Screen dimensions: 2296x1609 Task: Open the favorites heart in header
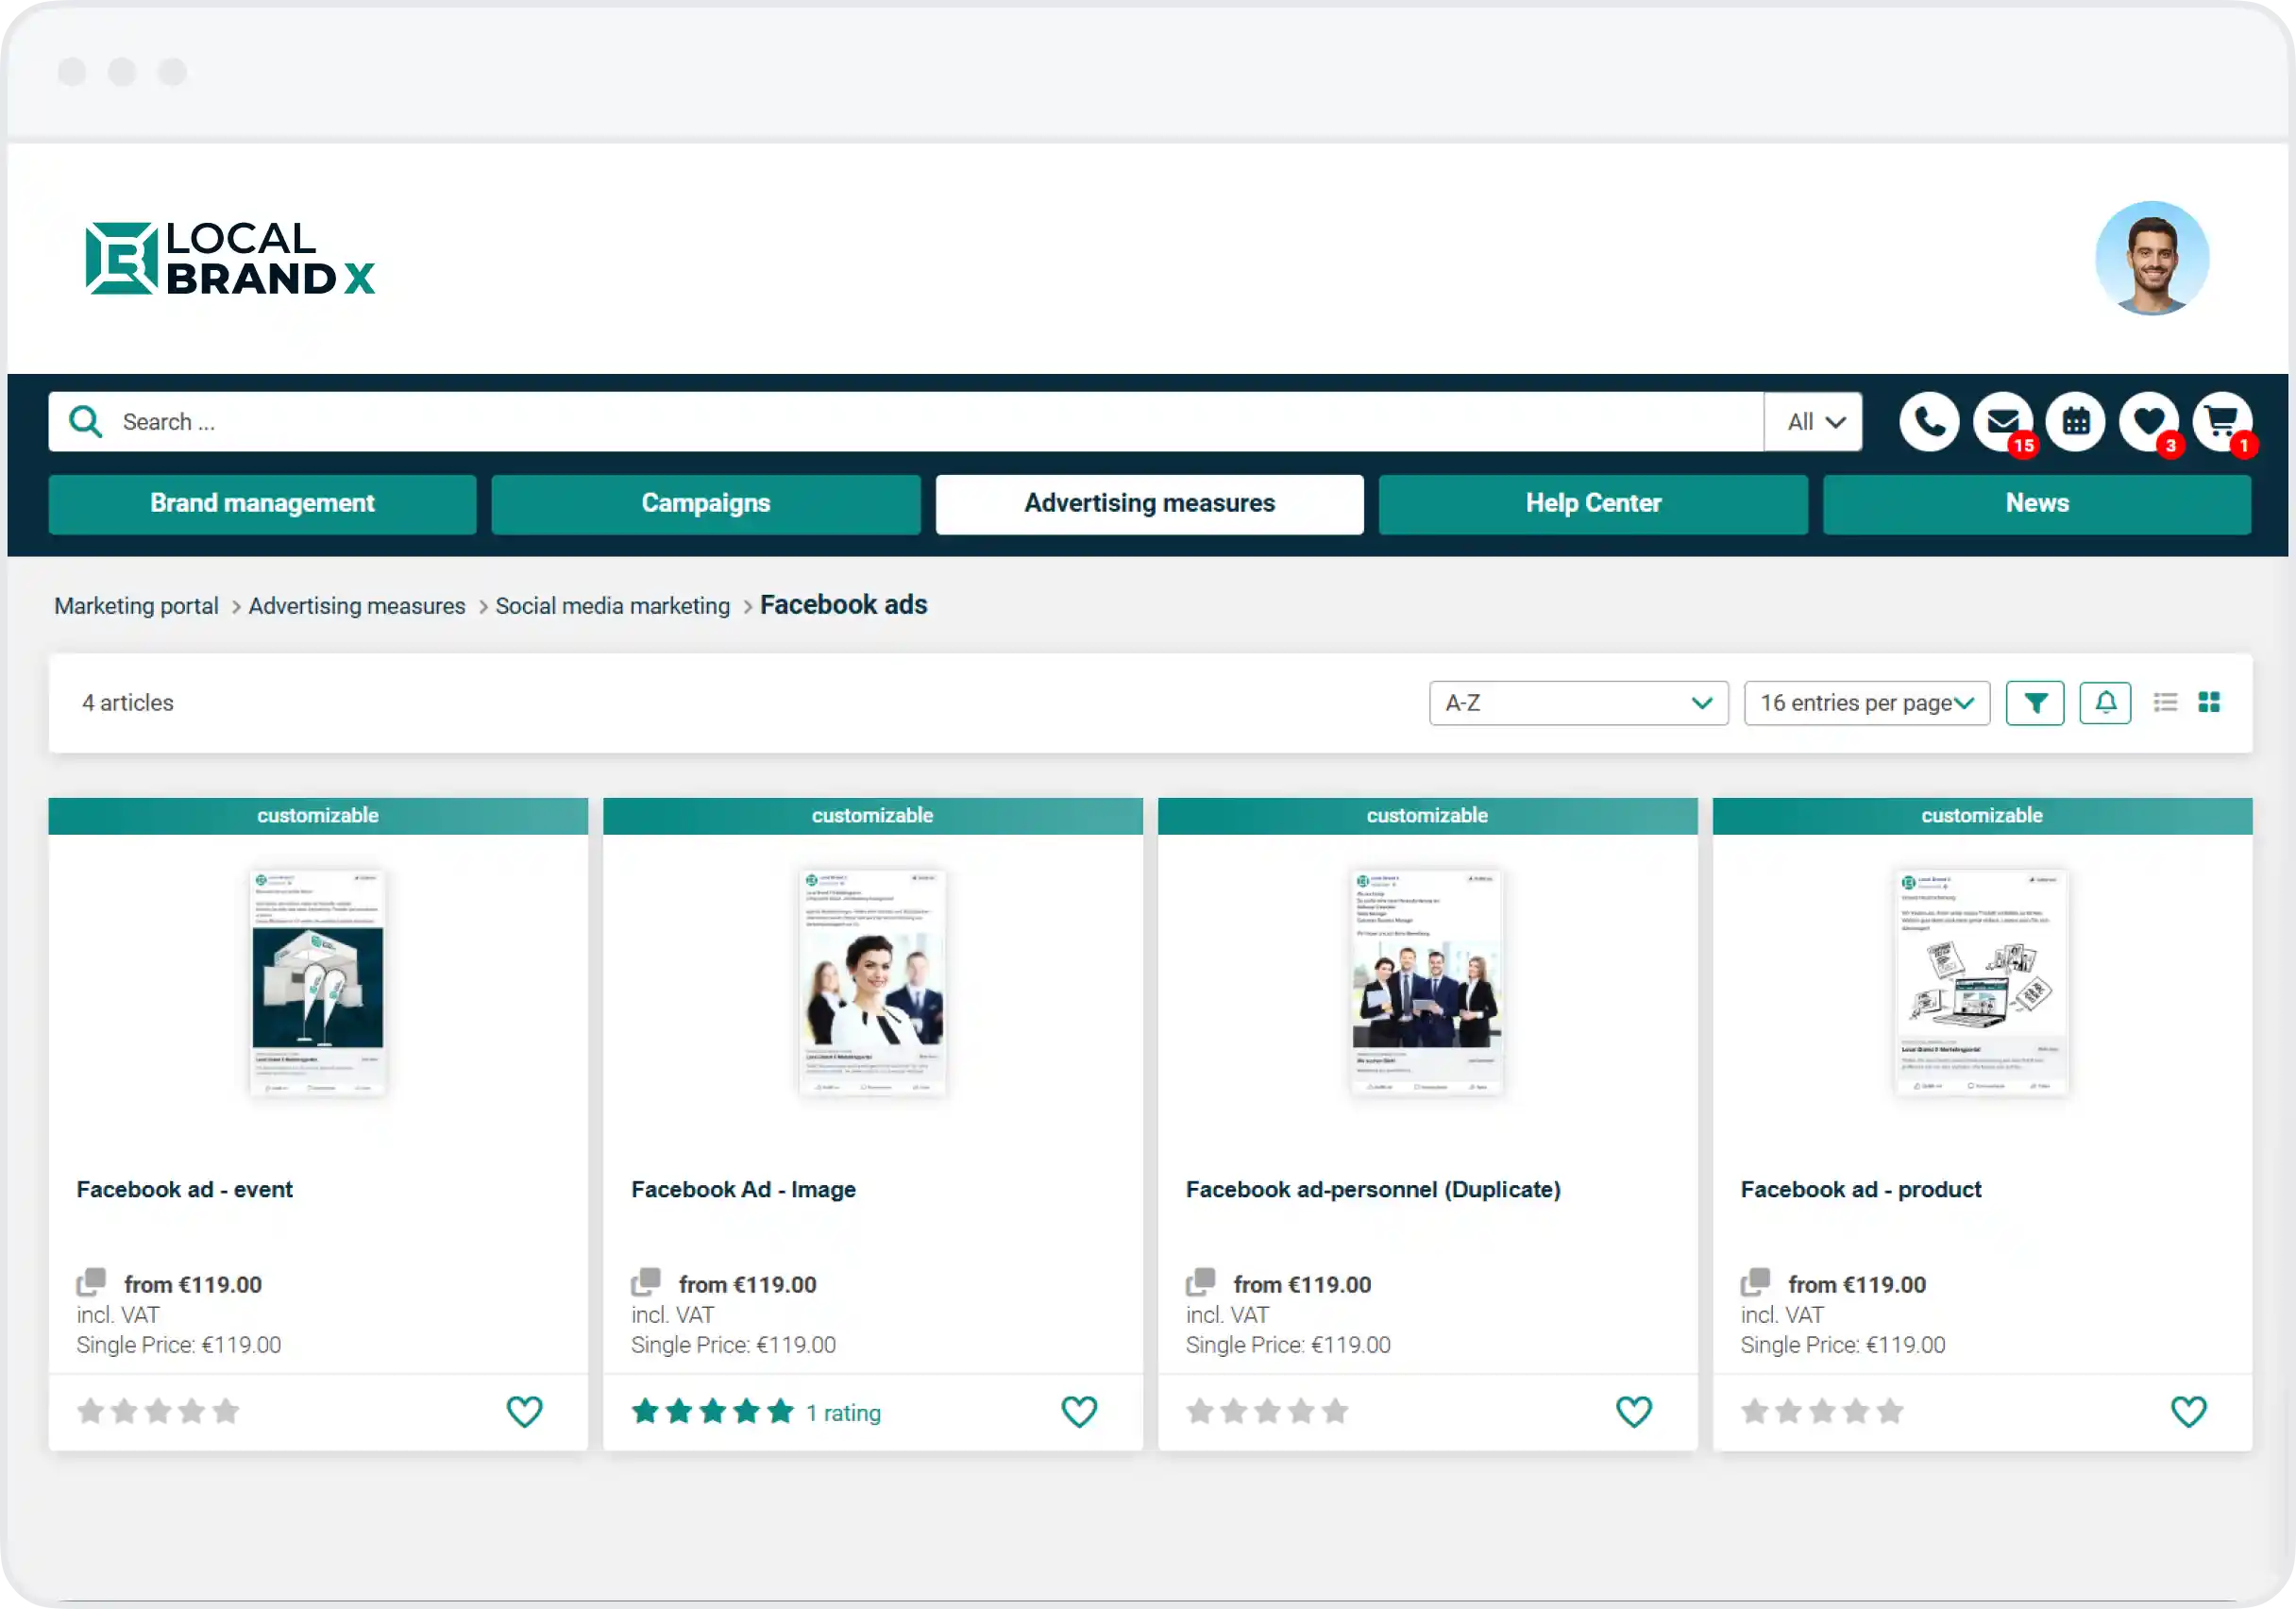pos(2148,422)
